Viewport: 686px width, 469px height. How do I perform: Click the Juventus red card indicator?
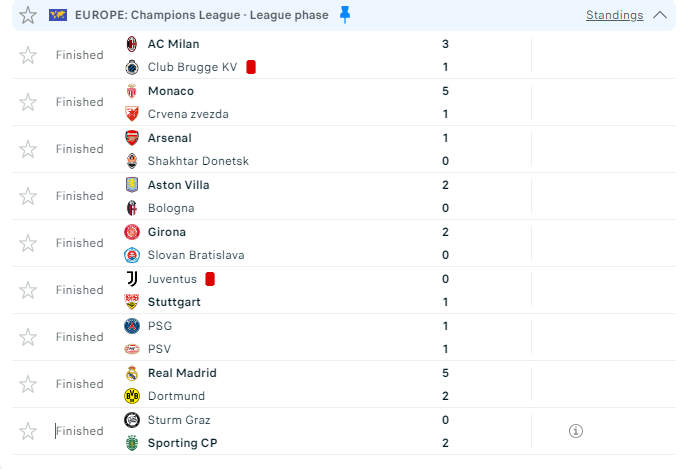coord(210,279)
